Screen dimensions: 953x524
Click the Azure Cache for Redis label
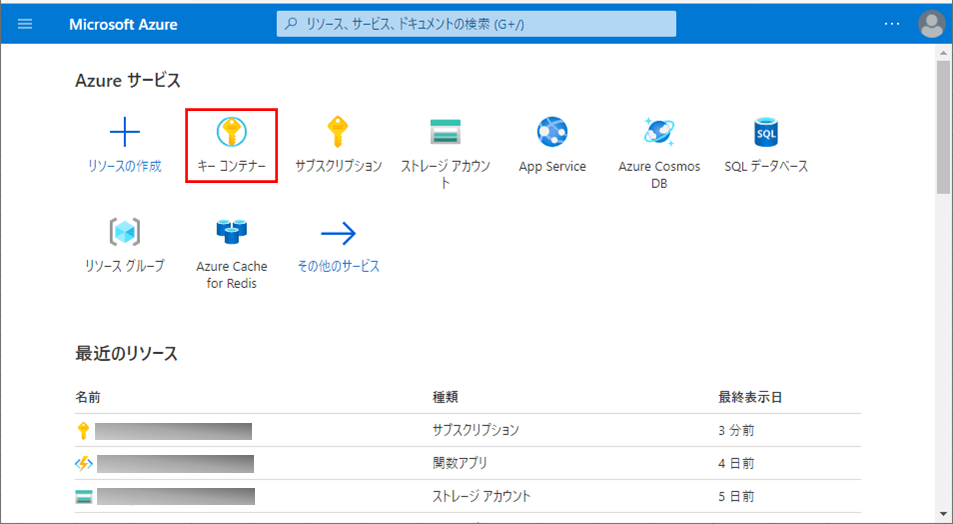pos(232,275)
